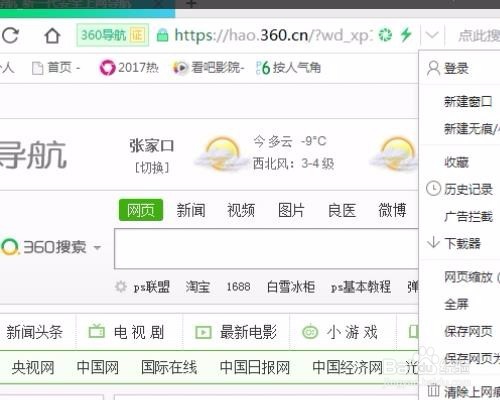
Task: Visit the 中国经济网 site link
Action: click(347, 367)
